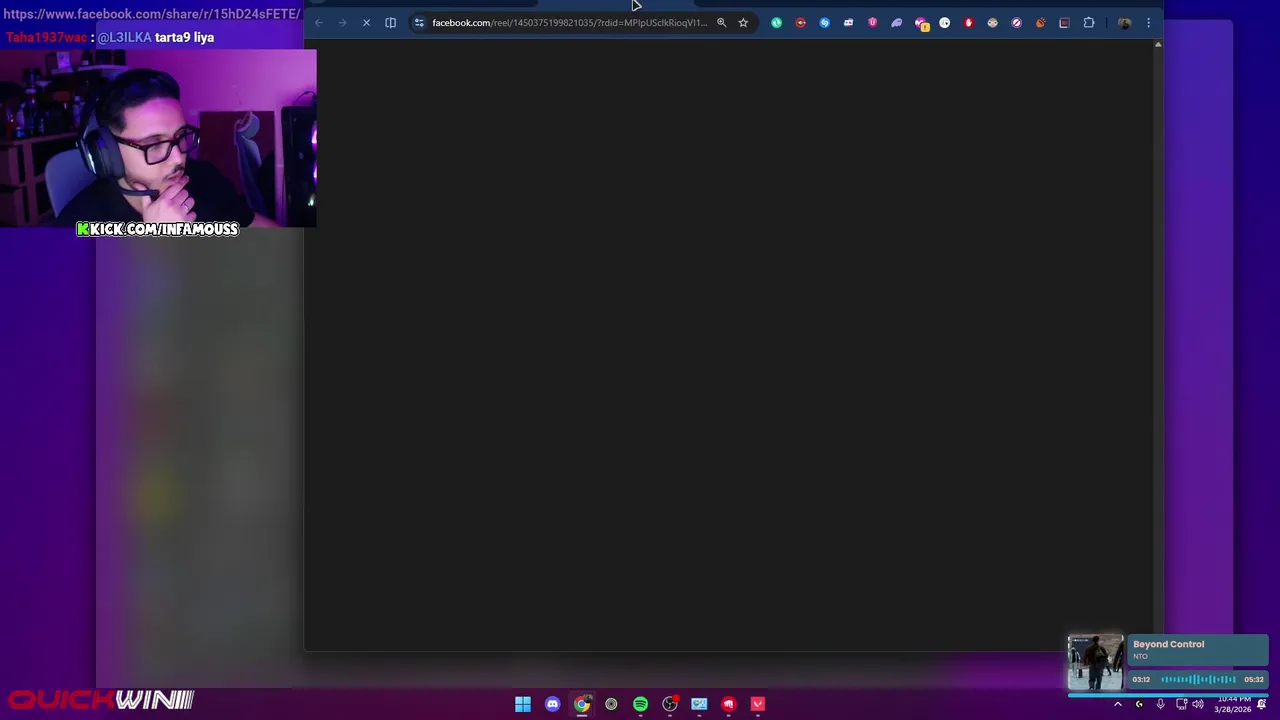Click the streamer webcam feed
The image size is (1280, 720).
158,138
